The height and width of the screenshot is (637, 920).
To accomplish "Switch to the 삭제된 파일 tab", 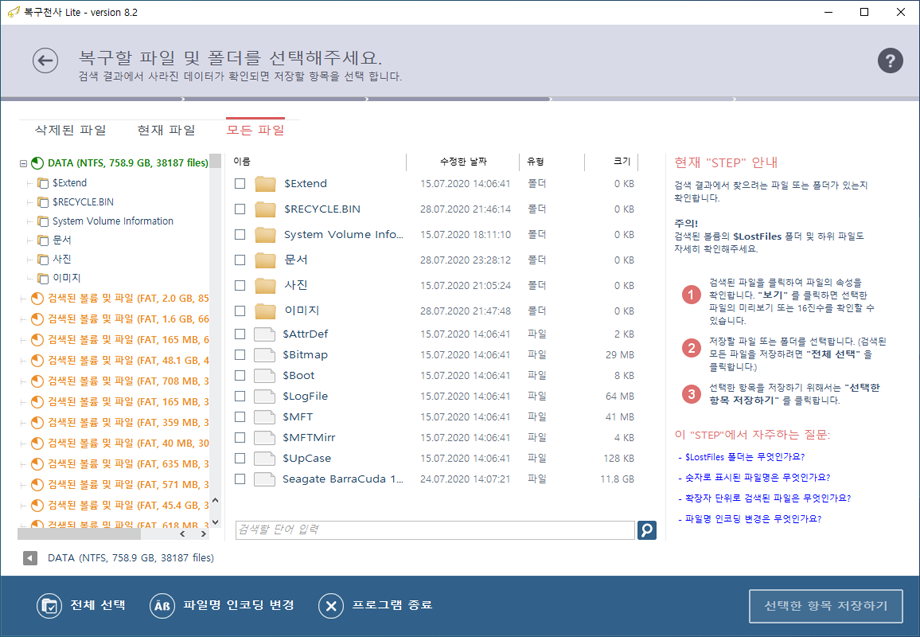I will point(70,130).
